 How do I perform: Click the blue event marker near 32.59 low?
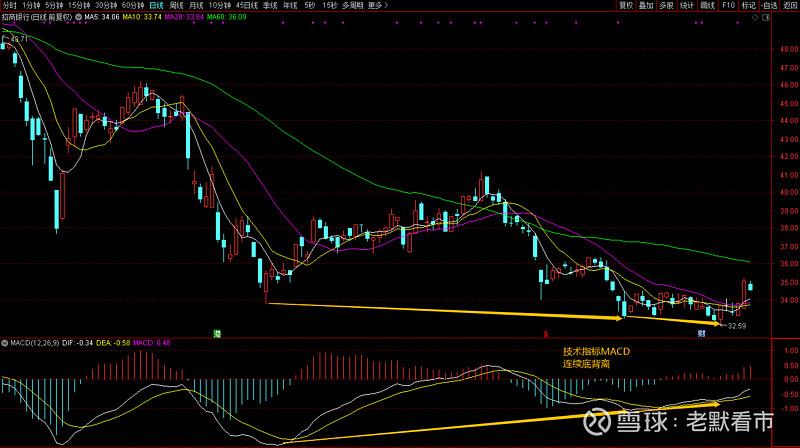[701, 331]
